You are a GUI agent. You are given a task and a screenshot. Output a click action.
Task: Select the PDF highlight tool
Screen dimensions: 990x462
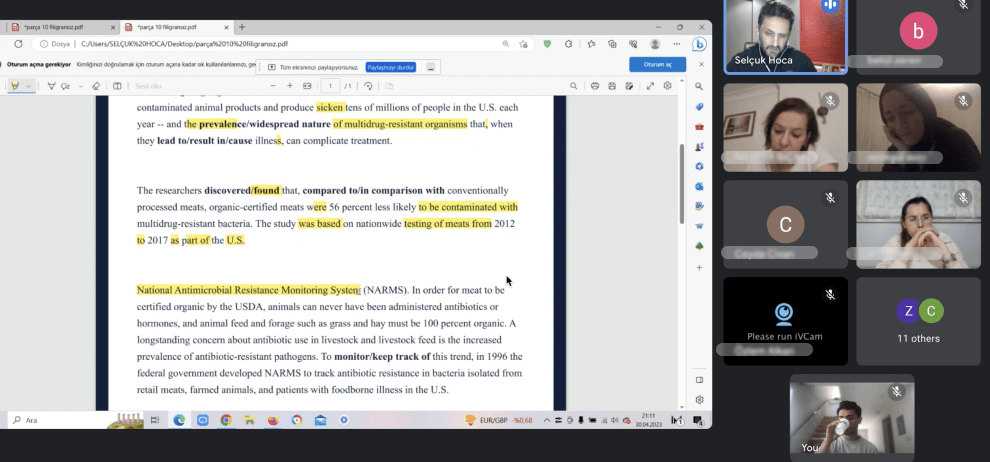(x=15, y=86)
